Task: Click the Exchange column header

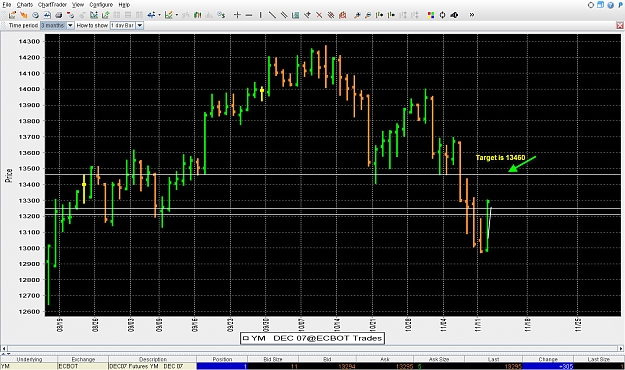Action: (x=83, y=359)
